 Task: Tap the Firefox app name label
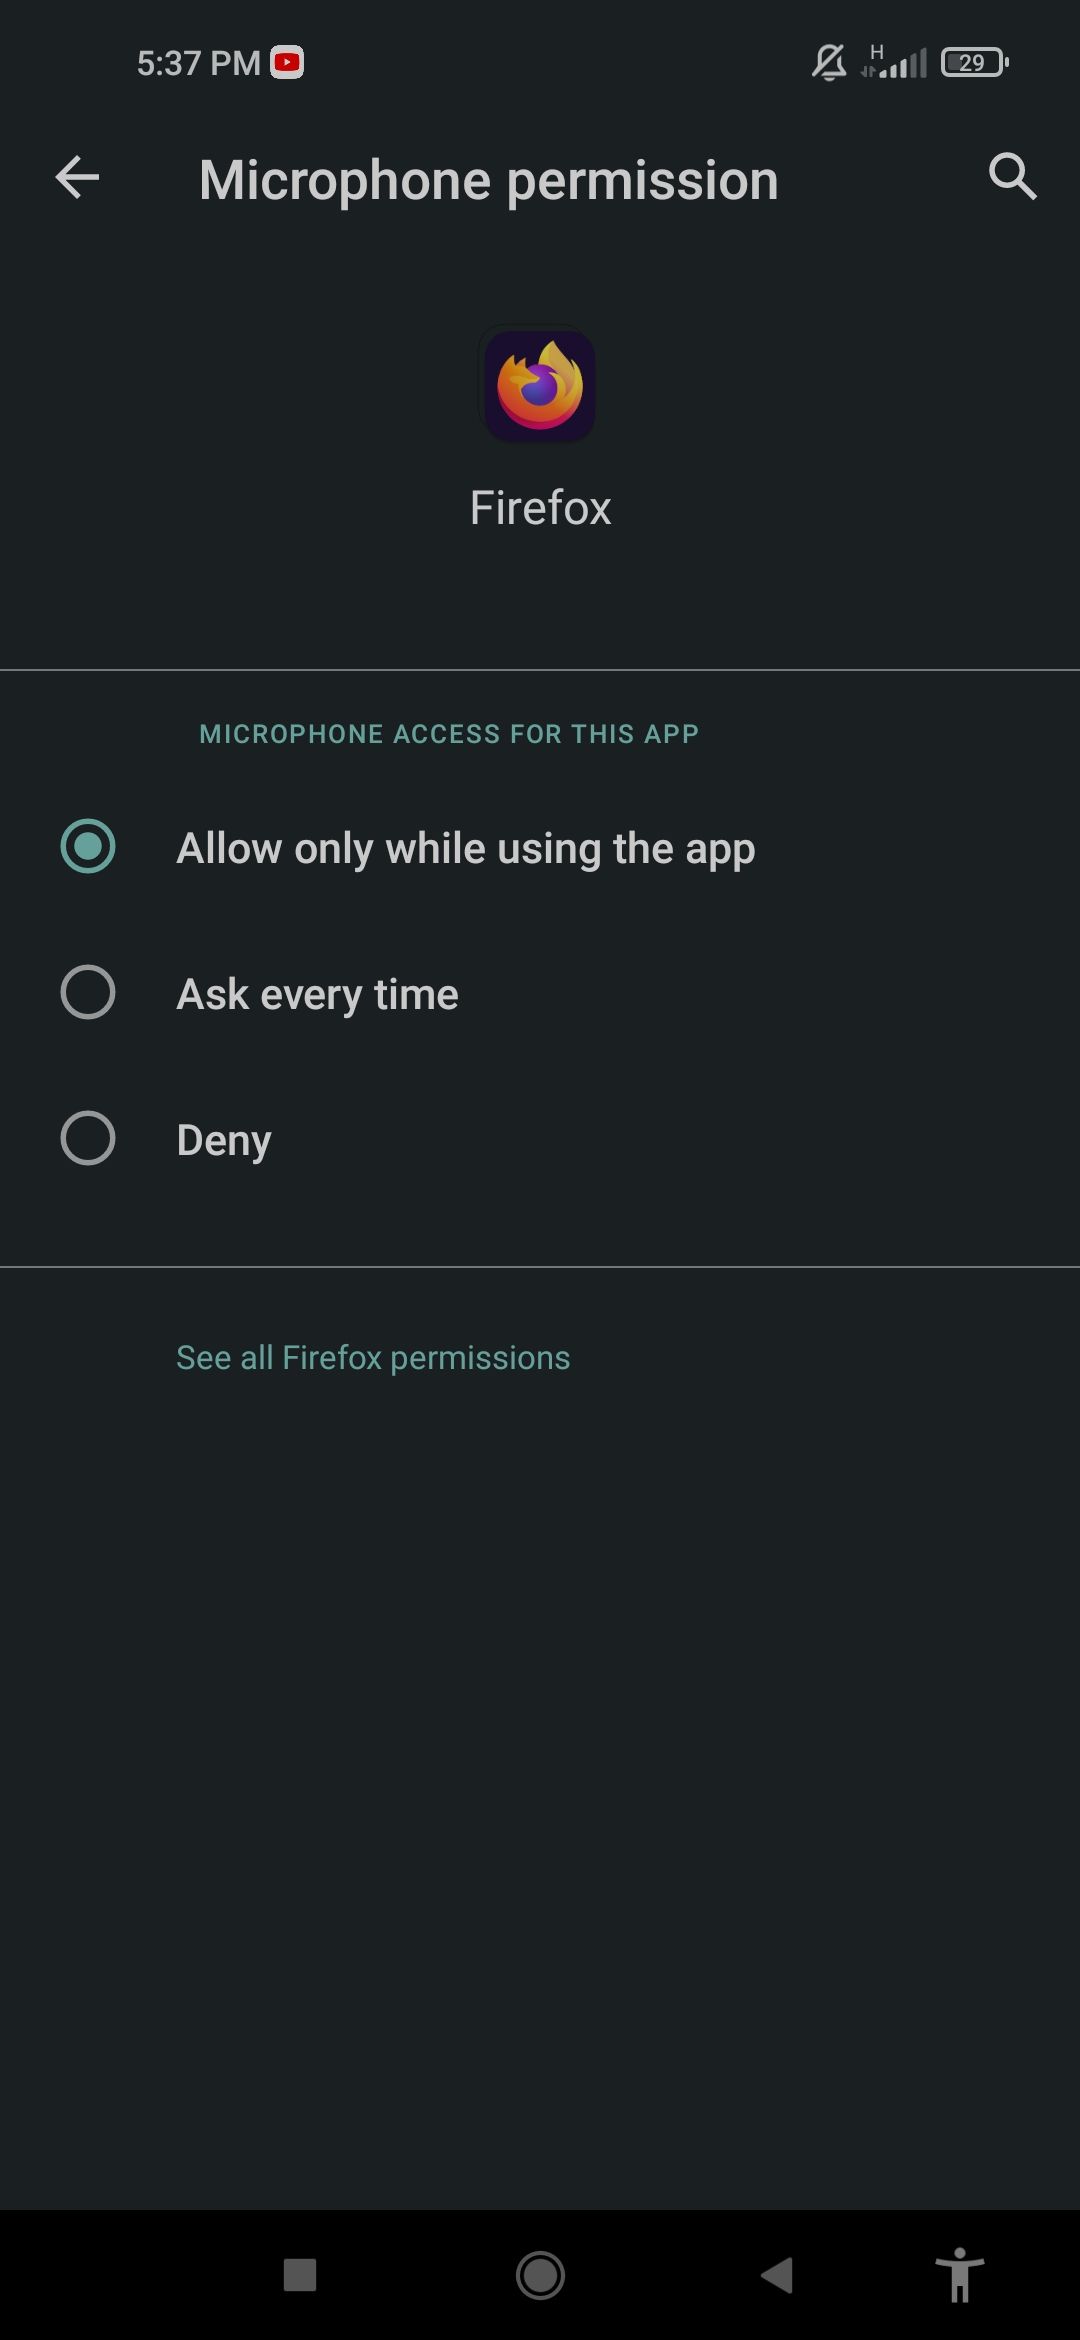(x=540, y=507)
